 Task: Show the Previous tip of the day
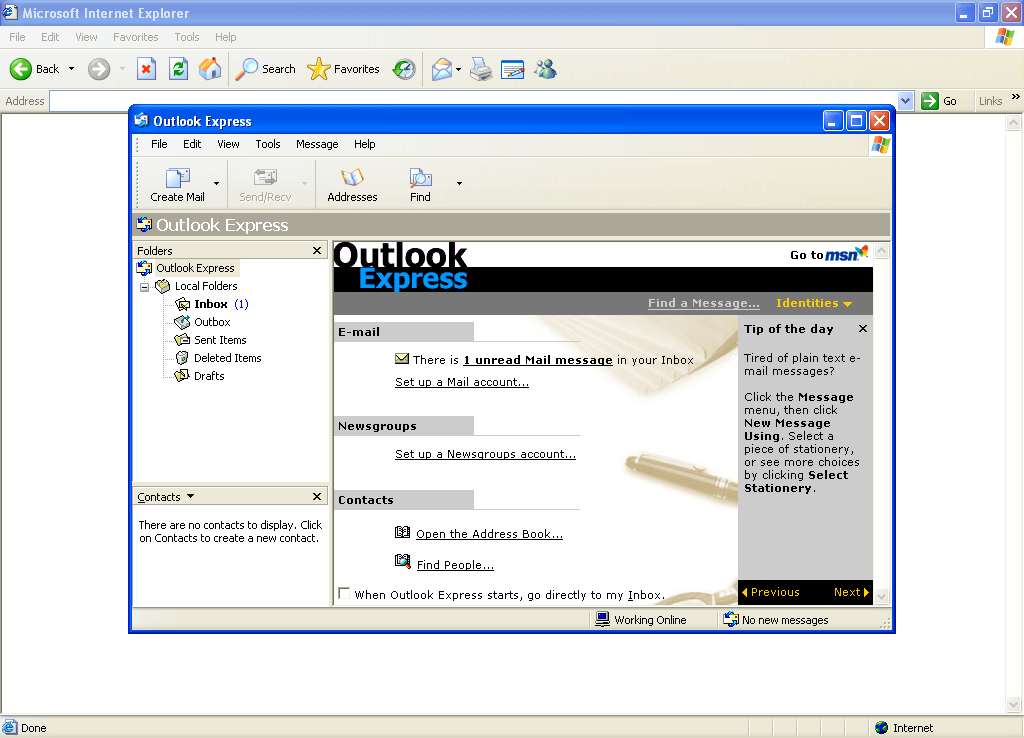coord(771,592)
